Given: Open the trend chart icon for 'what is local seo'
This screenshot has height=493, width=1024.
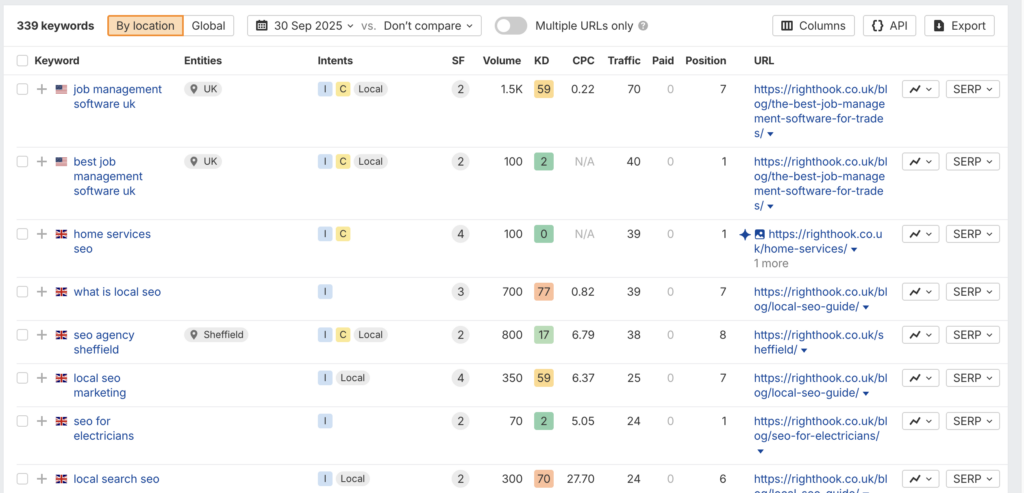Looking at the screenshot, I should pyautogui.click(x=920, y=292).
